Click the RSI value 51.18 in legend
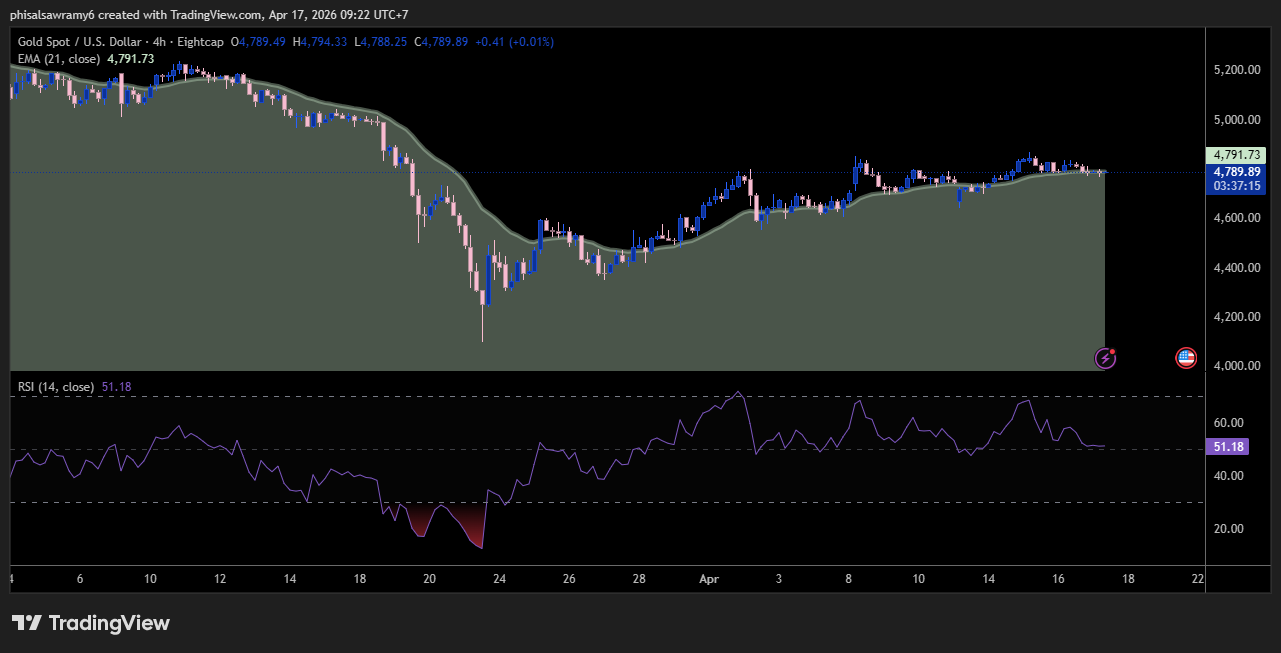The image size is (1281, 653). click(x=117, y=387)
